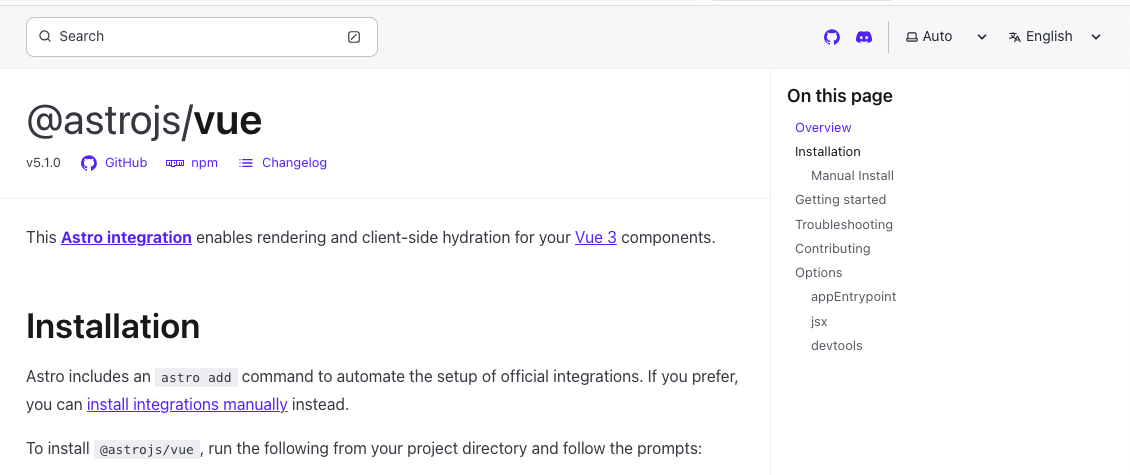The width and height of the screenshot is (1130, 475).
Task: Focus the Search input field
Action: point(202,37)
